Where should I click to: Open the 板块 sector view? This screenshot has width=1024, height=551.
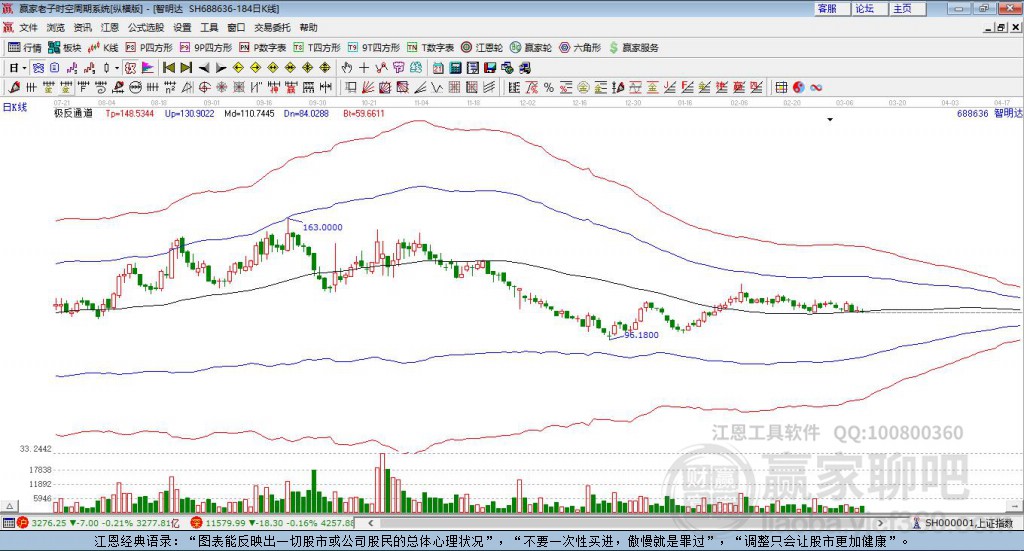tap(64, 48)
